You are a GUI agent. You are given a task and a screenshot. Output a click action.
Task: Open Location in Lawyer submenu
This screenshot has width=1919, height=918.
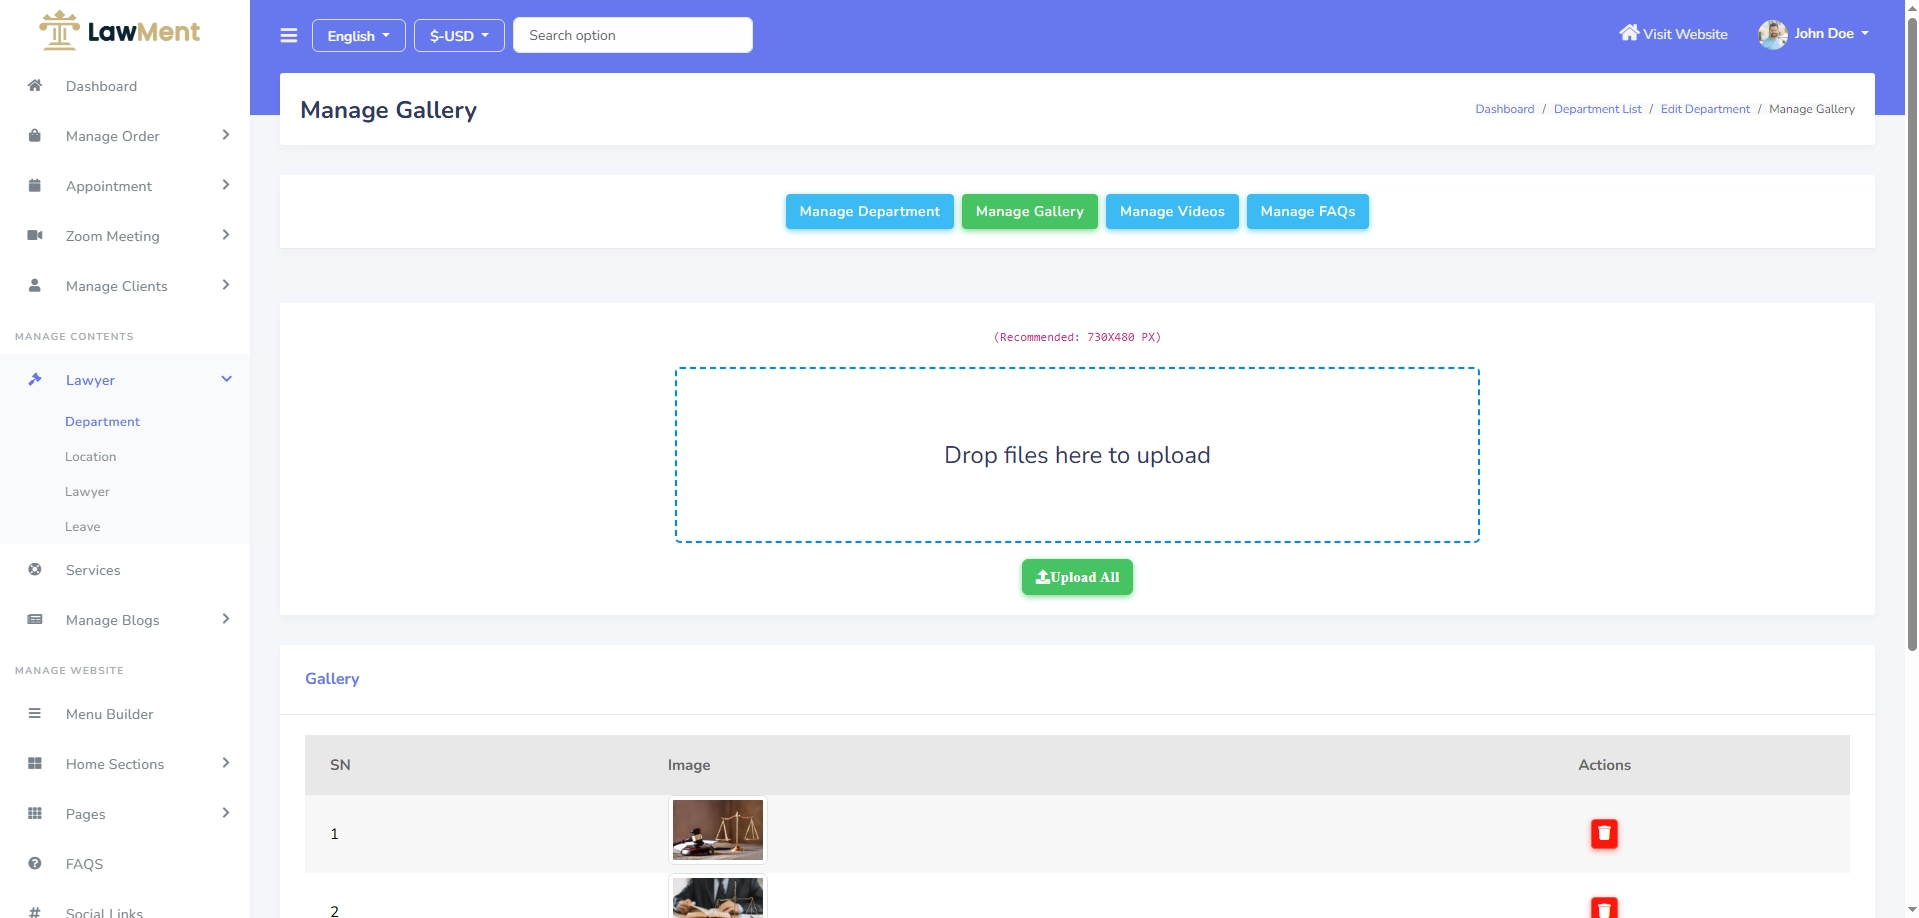[90, 457]
